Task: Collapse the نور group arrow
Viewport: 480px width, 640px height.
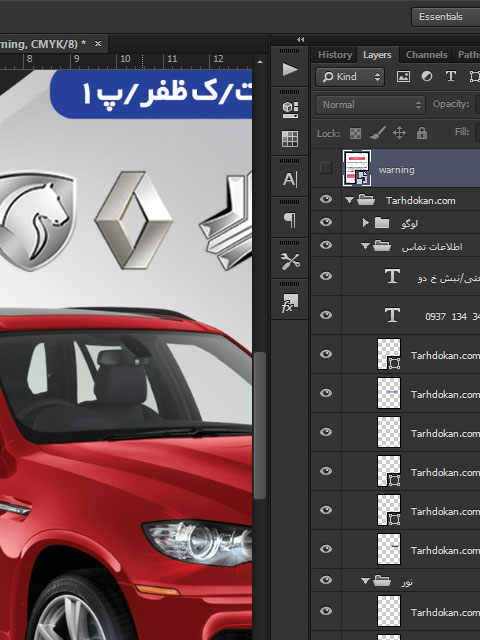Action: tap(365, 580)
